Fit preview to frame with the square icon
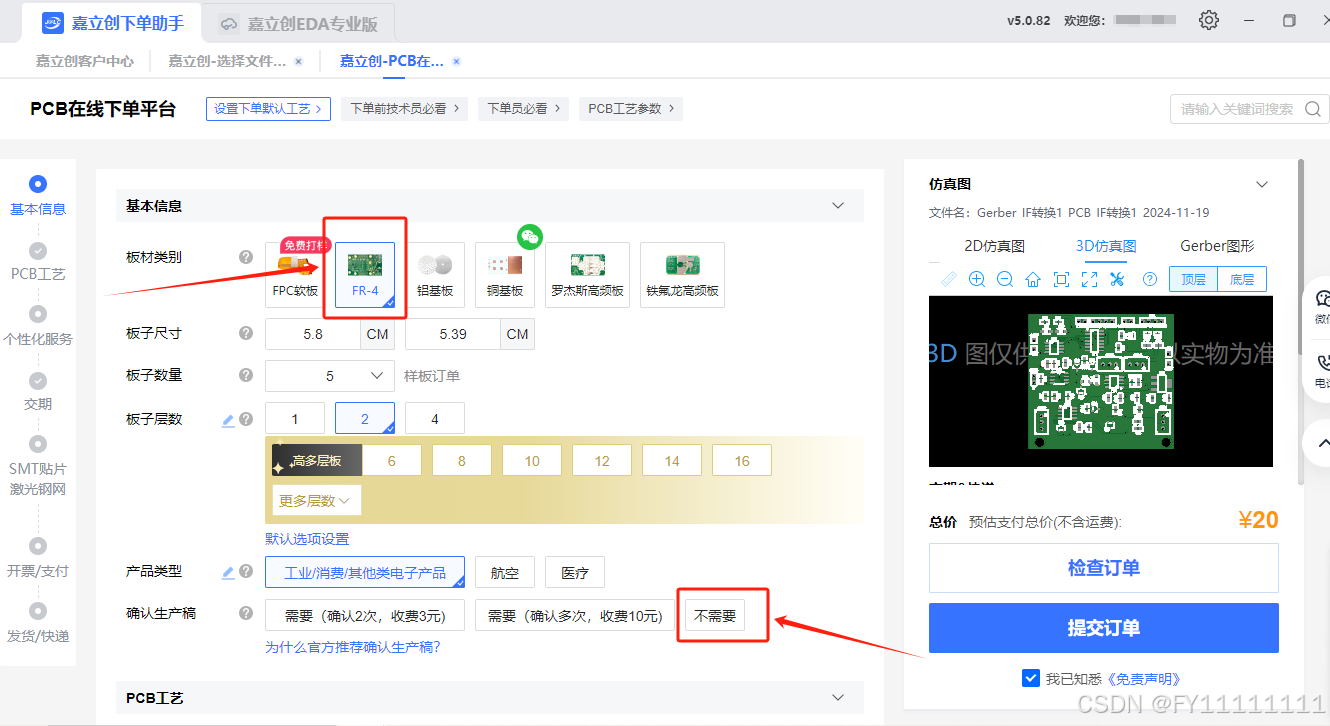The height and width of the screenshot is (726, 1330). (x=1062, y=279)
